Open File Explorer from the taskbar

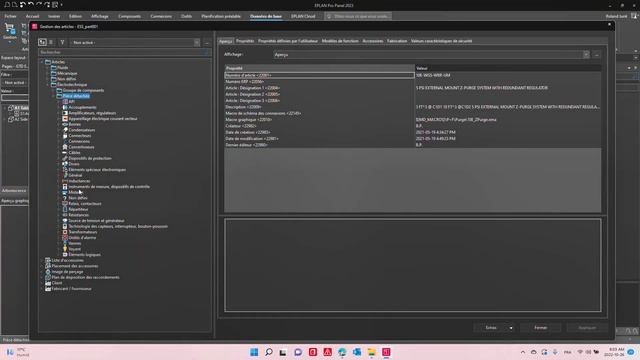pyautogui.click(x=371, y=352)
